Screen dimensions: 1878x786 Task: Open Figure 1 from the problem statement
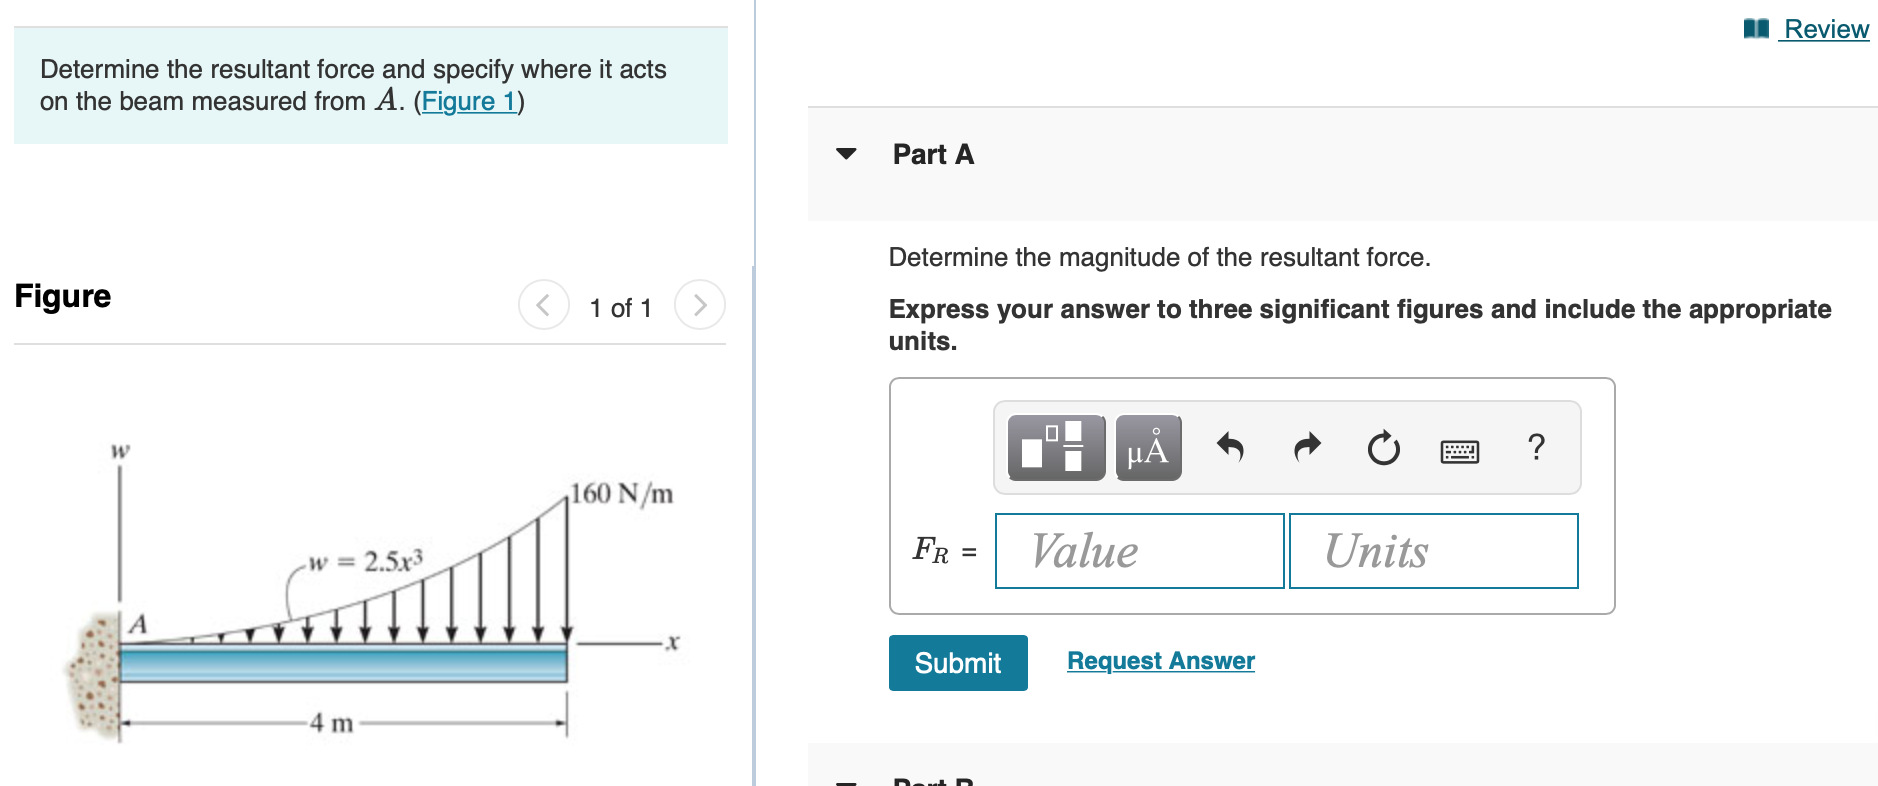coord(468,100)
